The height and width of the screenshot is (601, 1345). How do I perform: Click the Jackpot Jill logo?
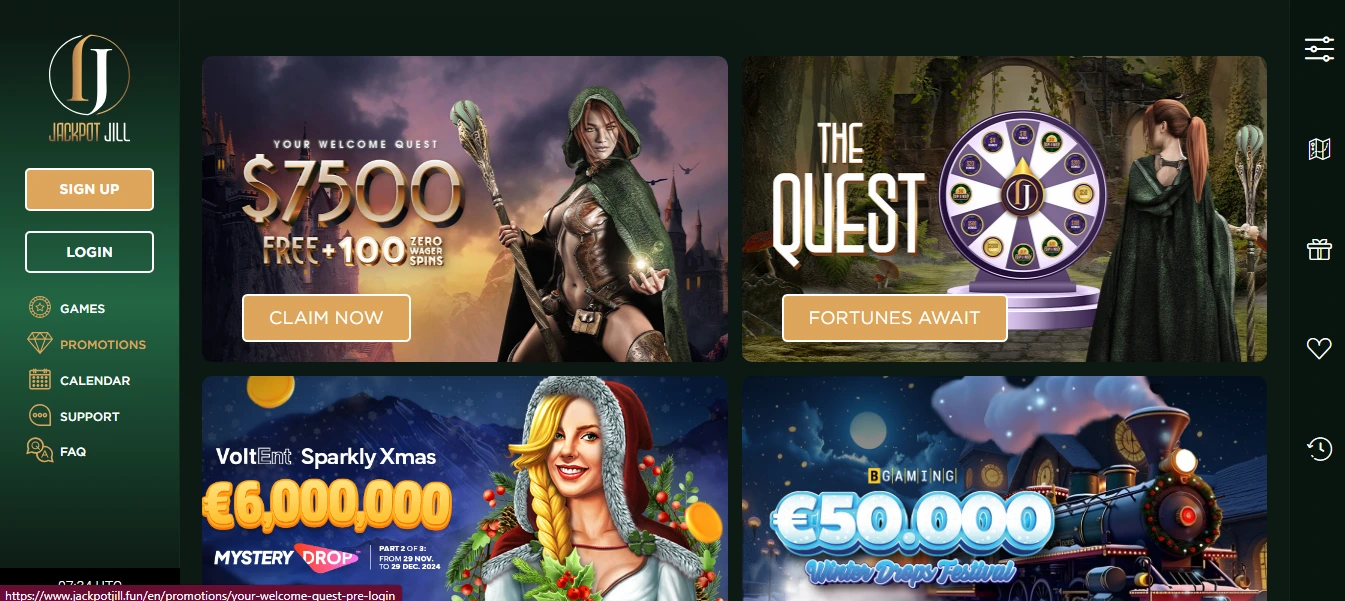click(89, 88)
